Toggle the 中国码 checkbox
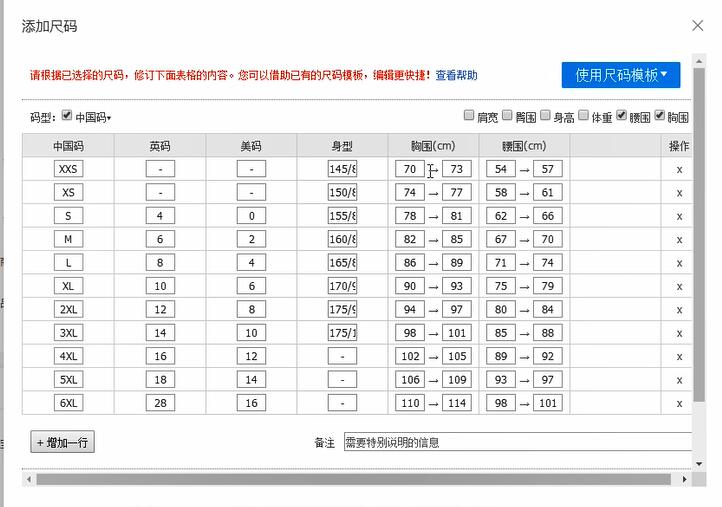The width and height of the screenshot is (722, 507). coord(67,116)
